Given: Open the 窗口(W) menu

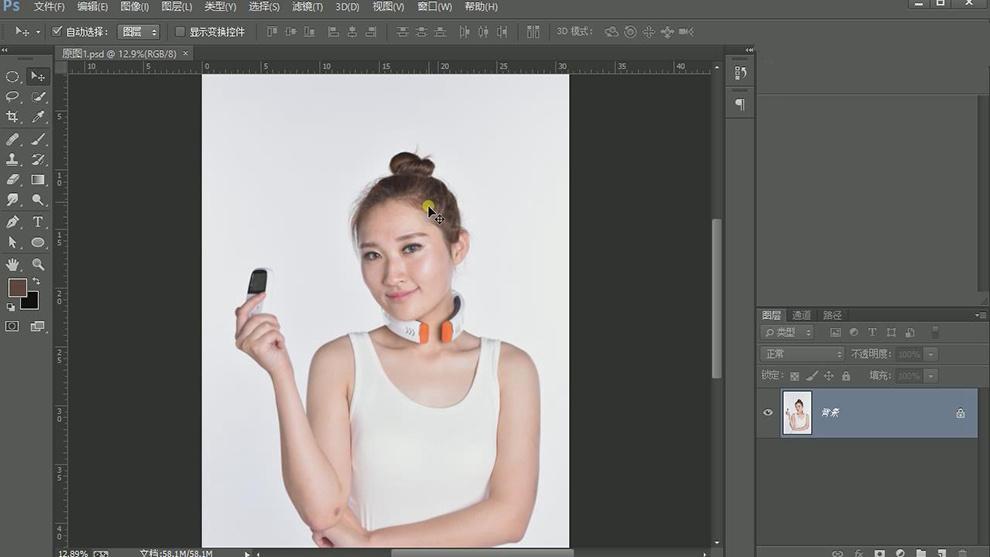Looking at the screenshot, I should coord(435,7).
